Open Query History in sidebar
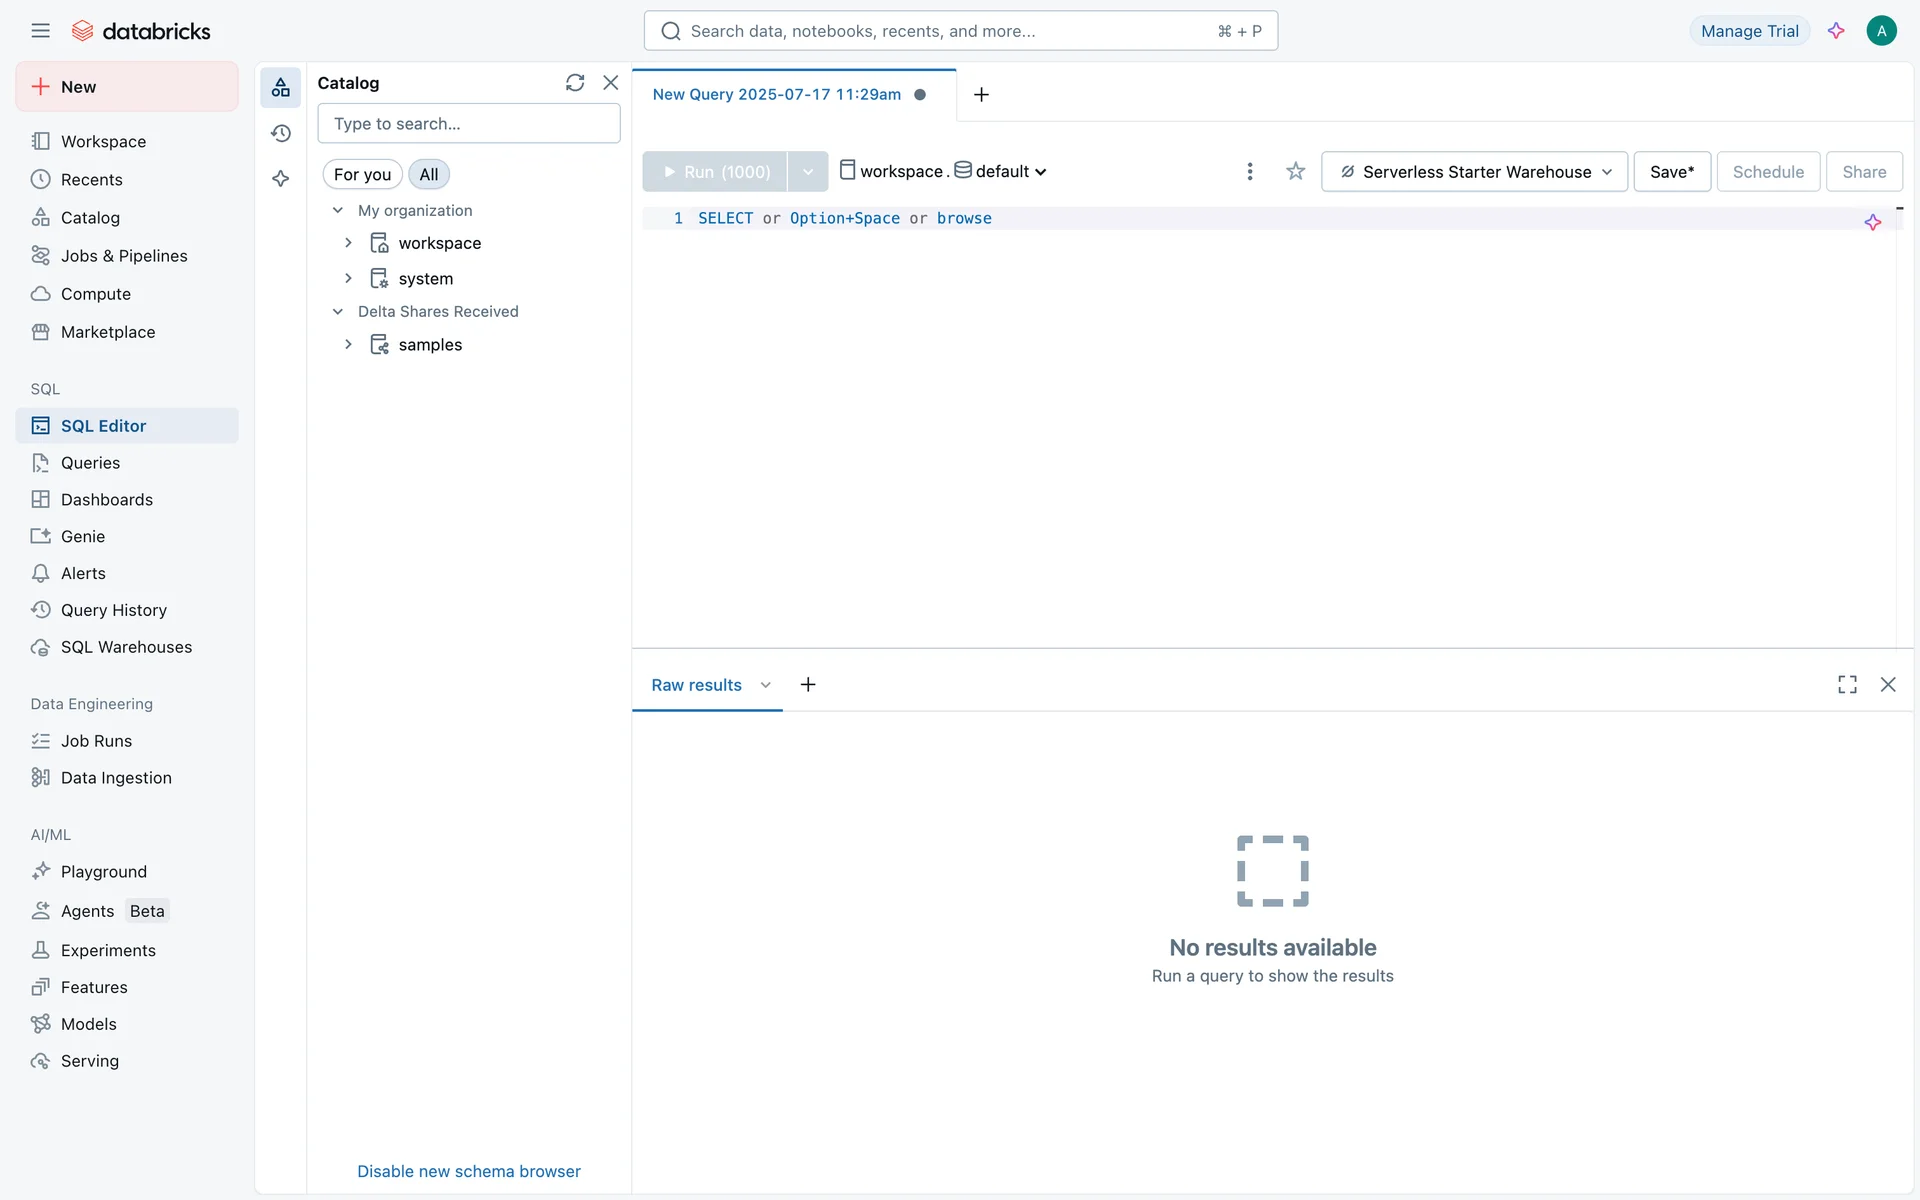Viewport: 1920px width, 1200px height. pyautogui.click(x=113, y=610)
